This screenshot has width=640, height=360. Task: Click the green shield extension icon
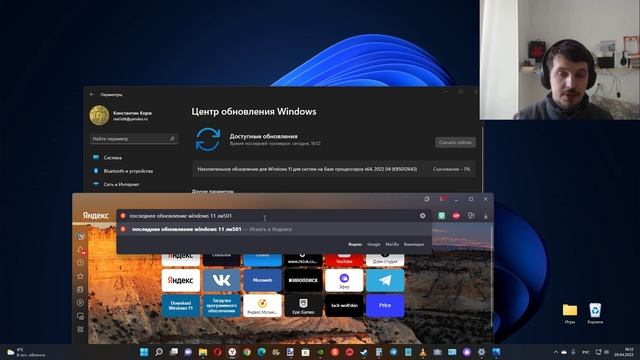click(441, 216)
